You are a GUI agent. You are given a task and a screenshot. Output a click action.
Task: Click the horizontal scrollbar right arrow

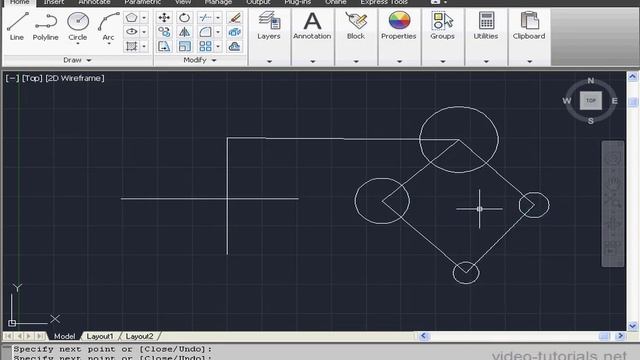[620, 336]
